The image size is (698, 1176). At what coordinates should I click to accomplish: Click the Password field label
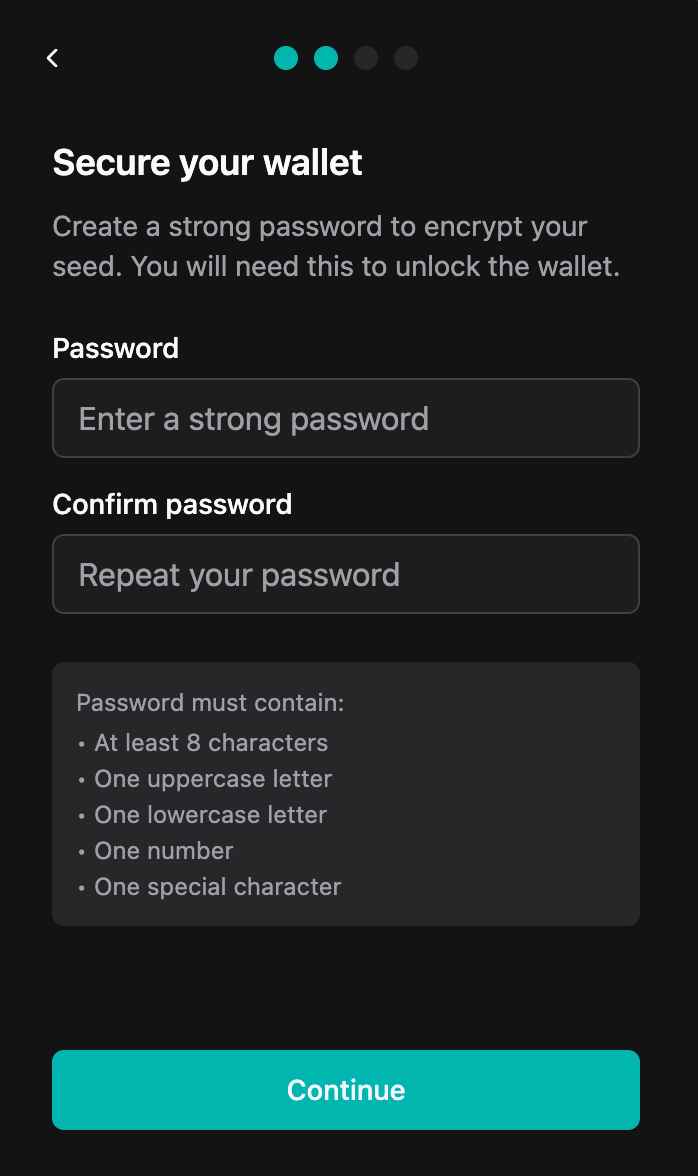(x=115, y=348)
